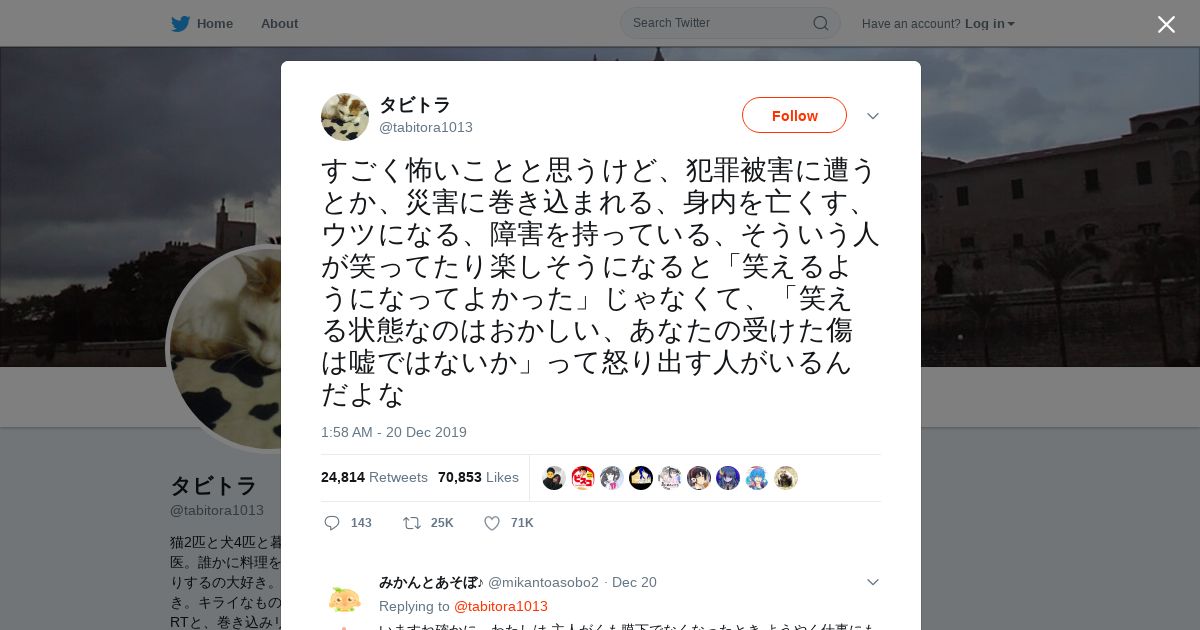Open the @tabitora1013 reply mention link
Screen dimensions: 1200x630
501,606
